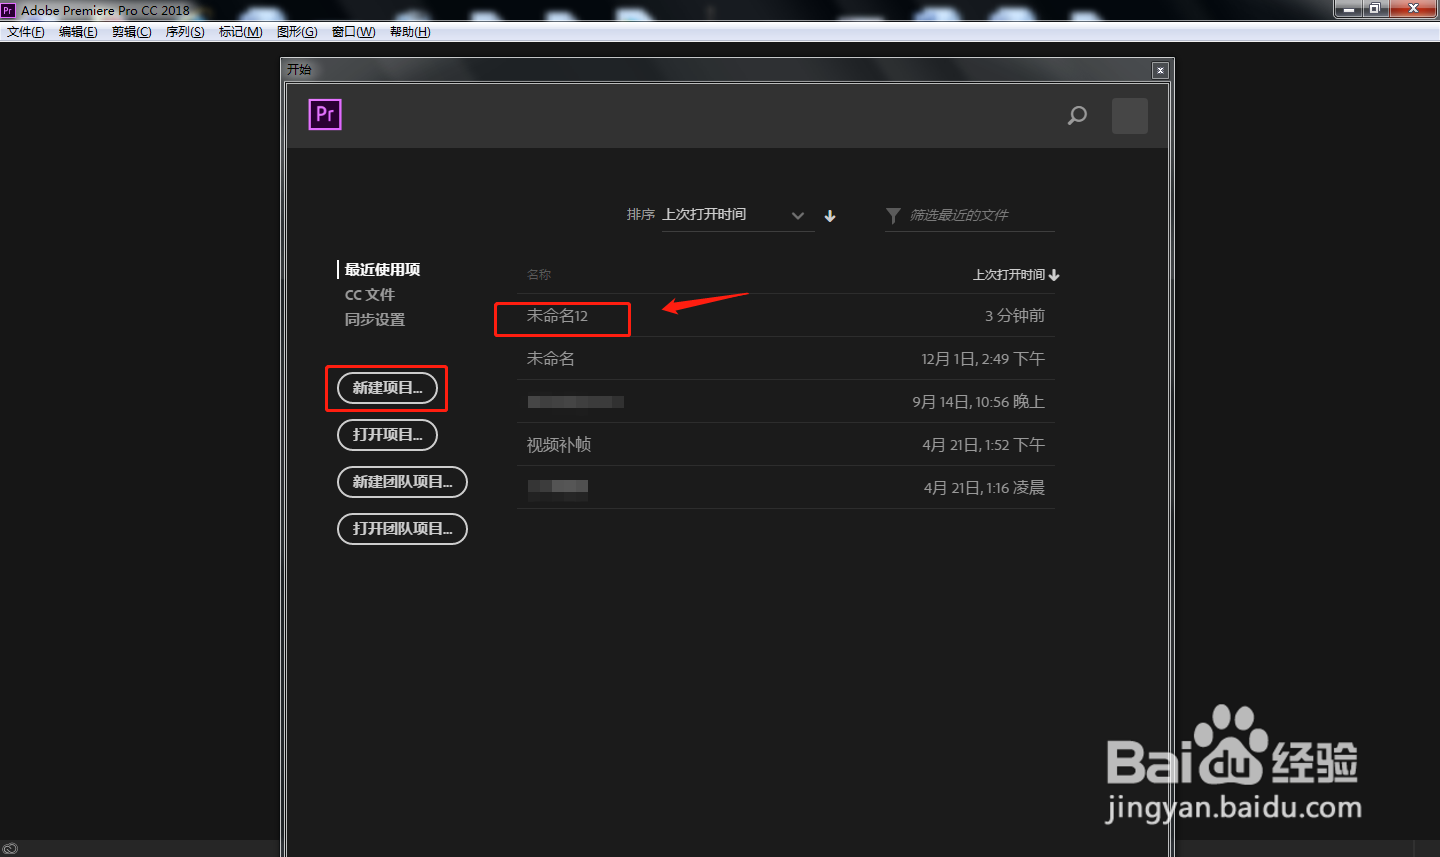1440x857 pixels.
Task: Open recent project 视频补帧
Action: 786,445
